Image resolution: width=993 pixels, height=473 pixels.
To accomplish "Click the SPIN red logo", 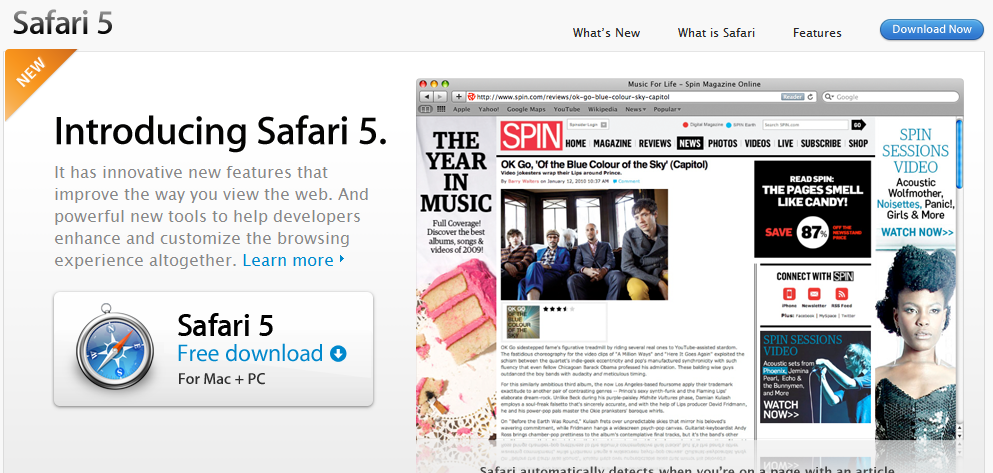I will [x=531, y=136].
